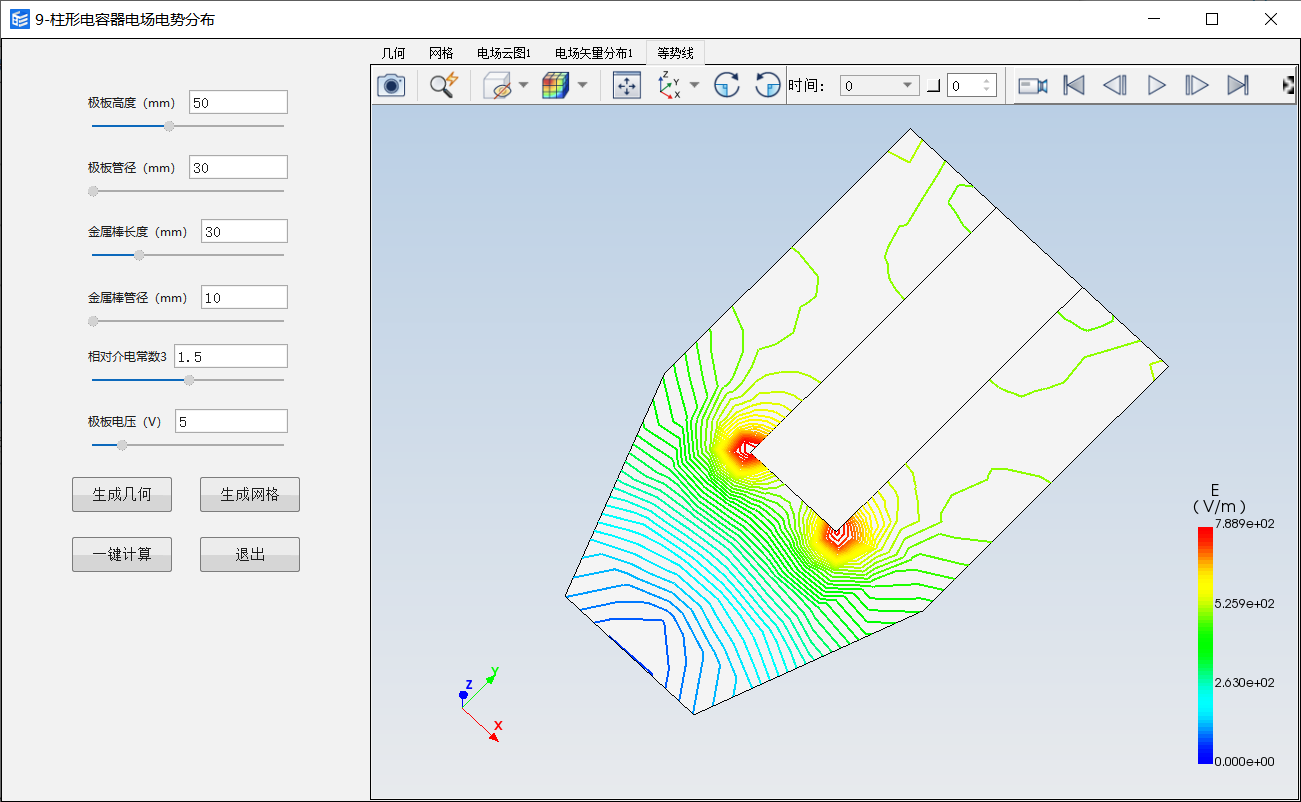This screenshot has height=802, width=1301.
Task: Minimize the application window
Action: (1153, 19)
